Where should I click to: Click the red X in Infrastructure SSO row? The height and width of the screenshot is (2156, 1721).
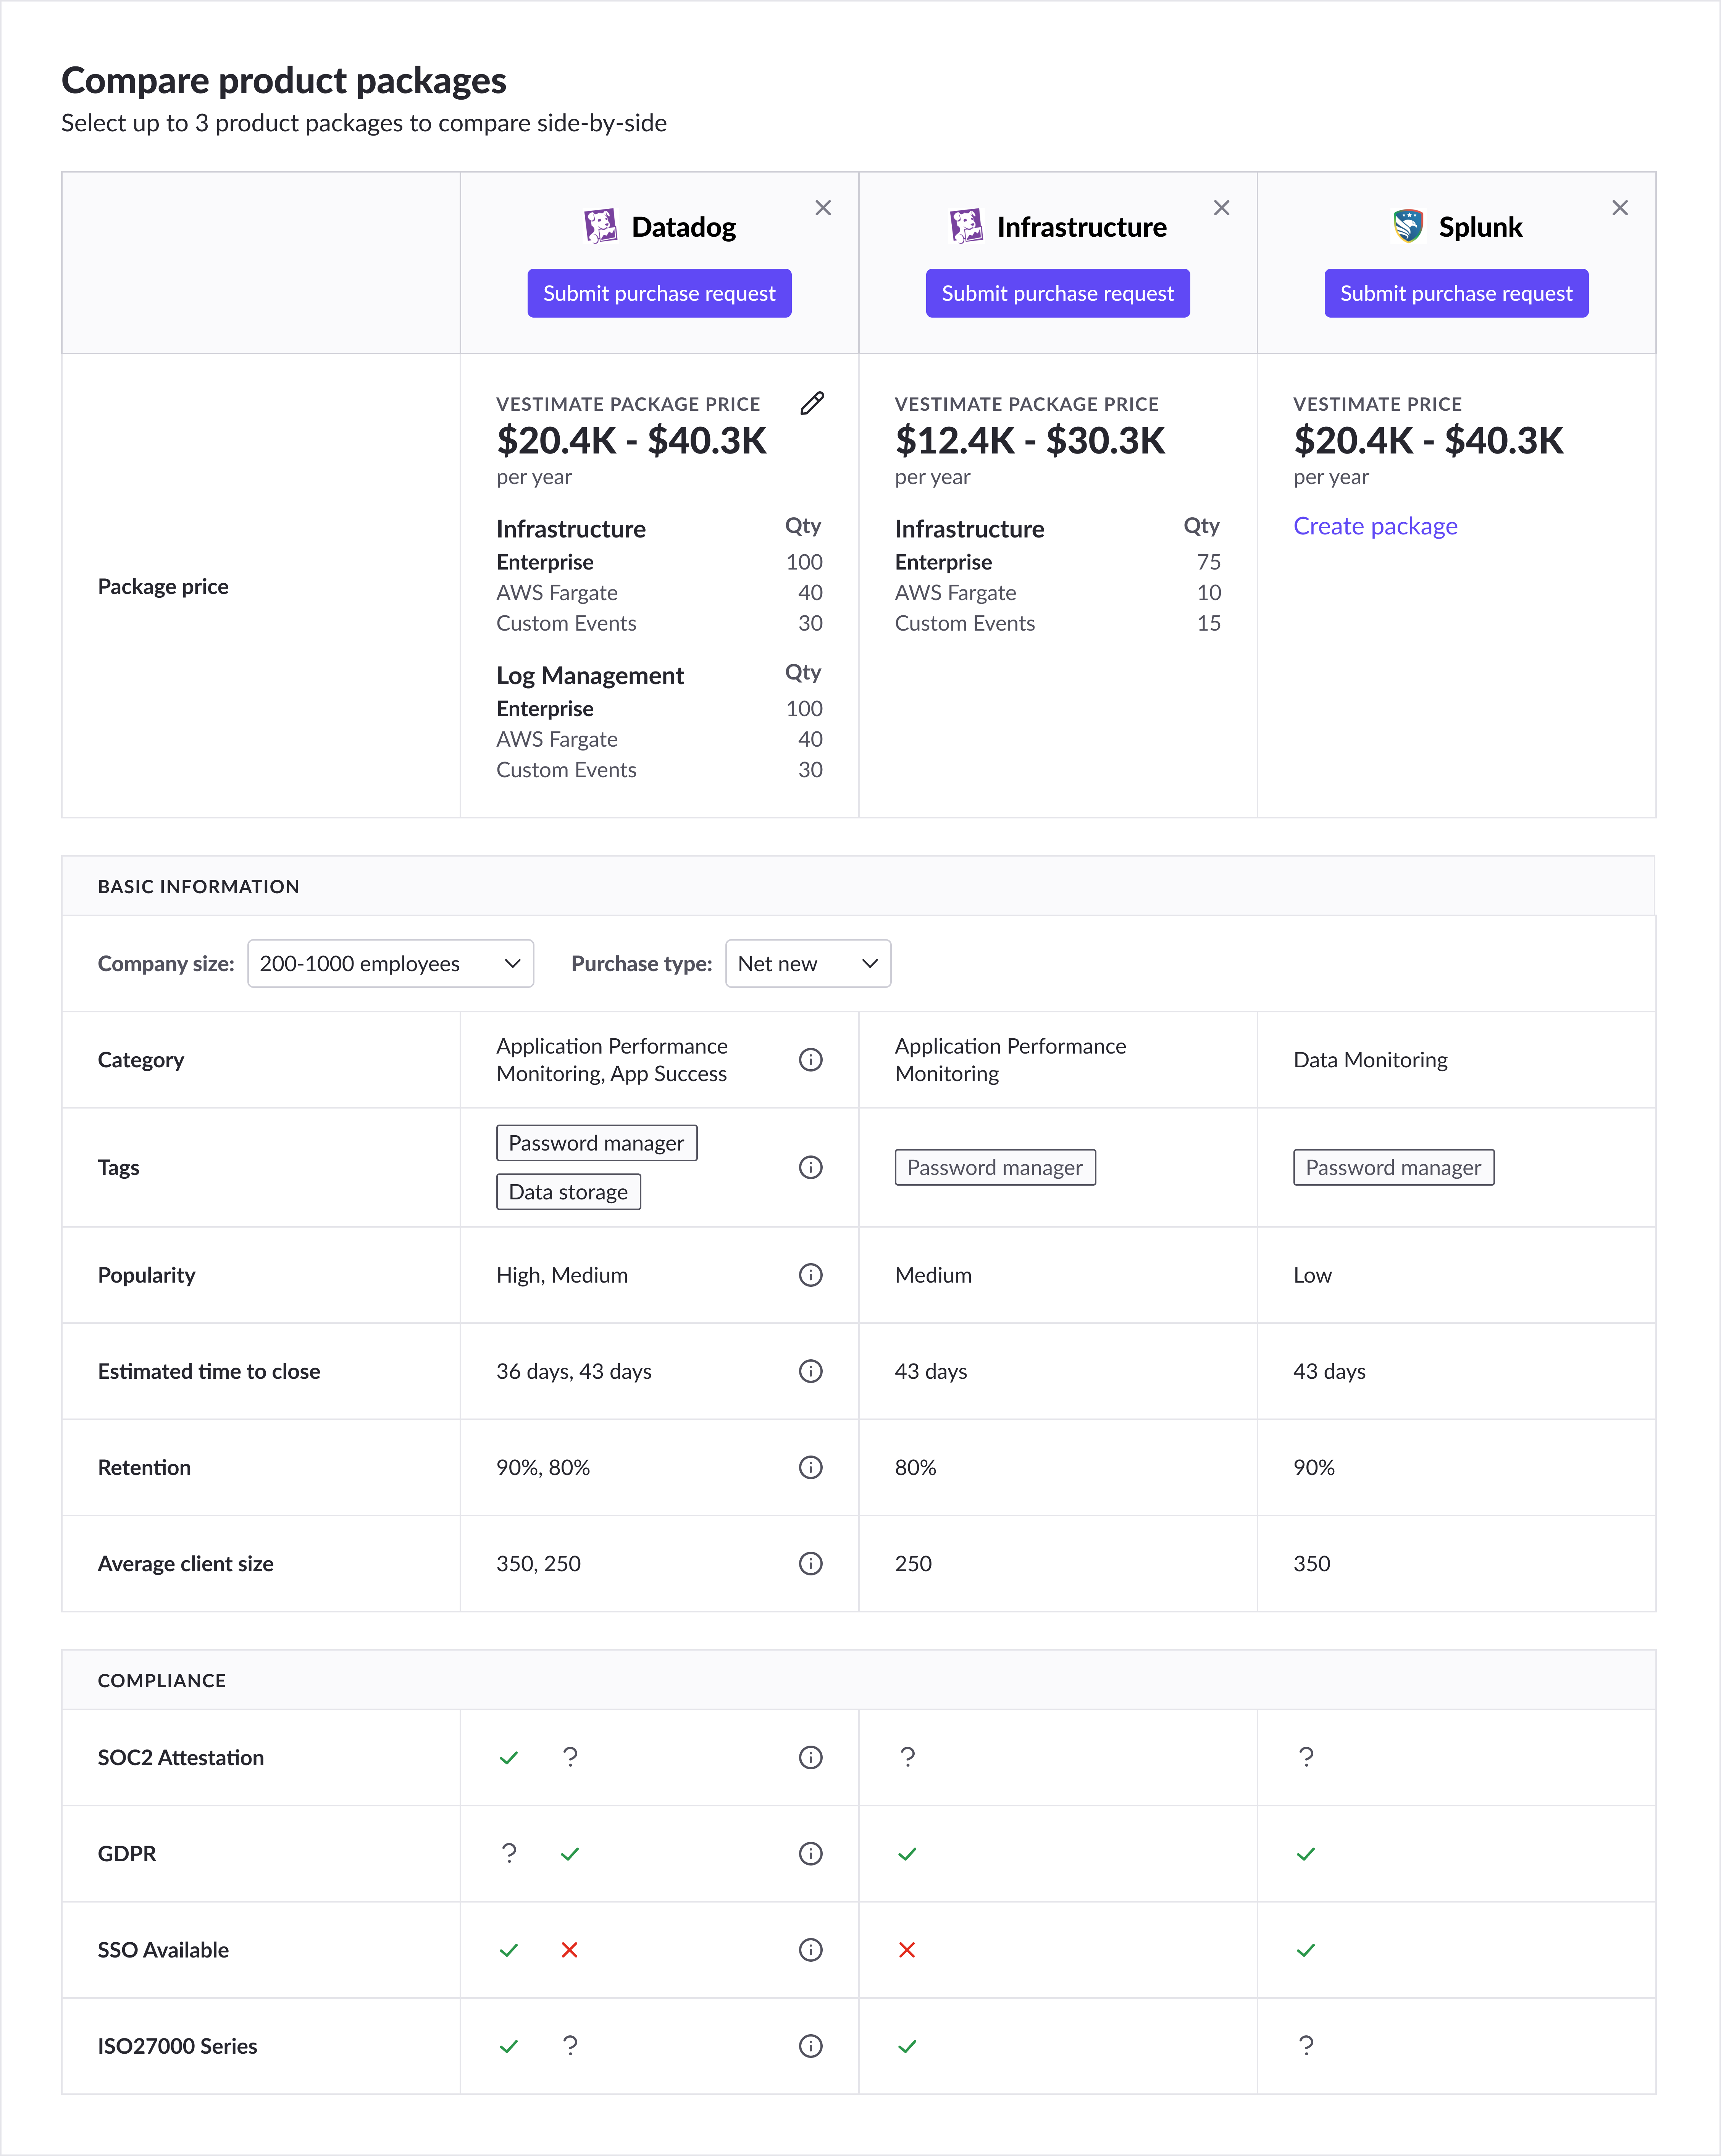tap(907, 1950)
